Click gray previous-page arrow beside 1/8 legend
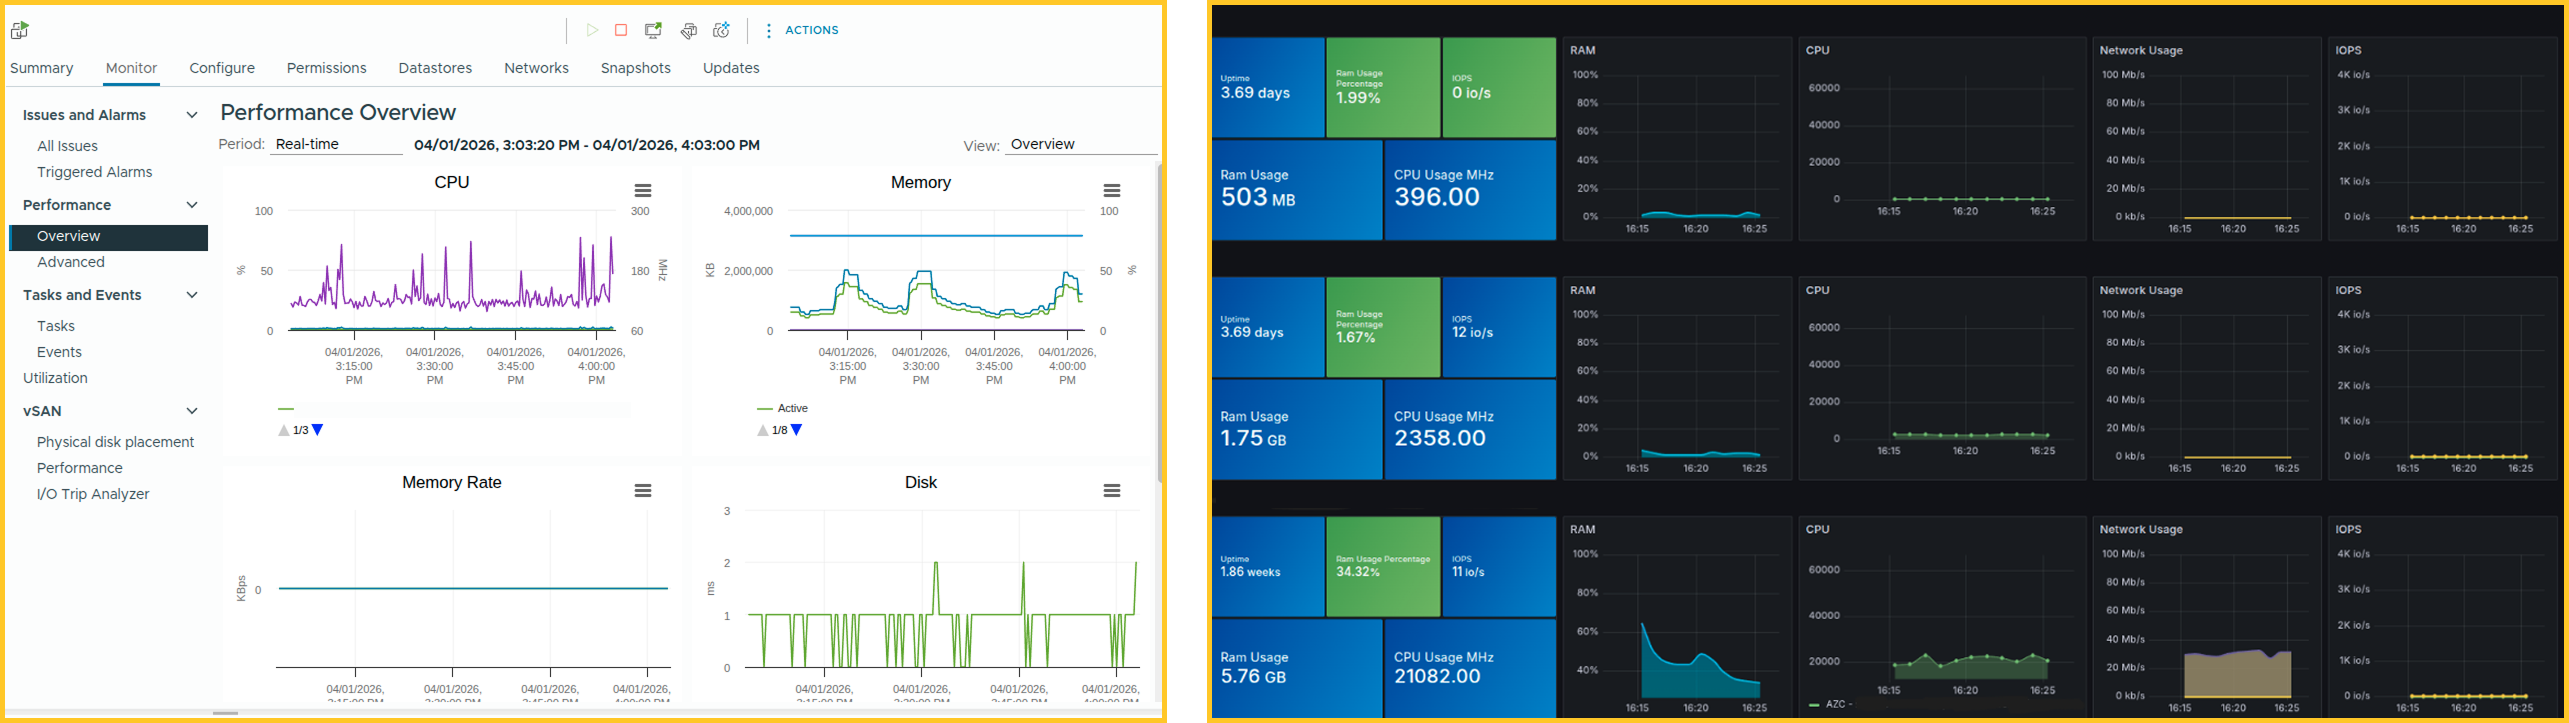Screen dimensions: 2569x723 point(763,430)
